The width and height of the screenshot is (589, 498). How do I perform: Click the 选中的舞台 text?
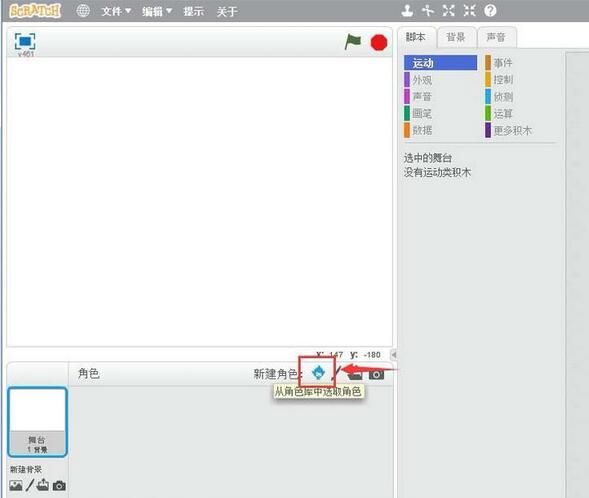[428, 158]
